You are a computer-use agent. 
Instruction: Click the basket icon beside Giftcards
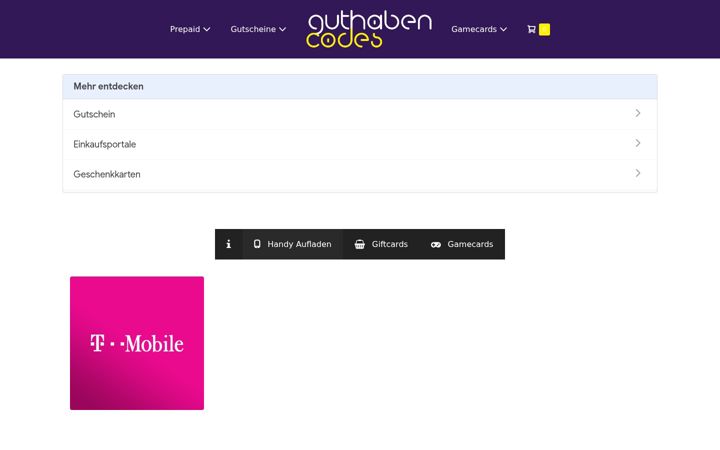tap(360, 244)
